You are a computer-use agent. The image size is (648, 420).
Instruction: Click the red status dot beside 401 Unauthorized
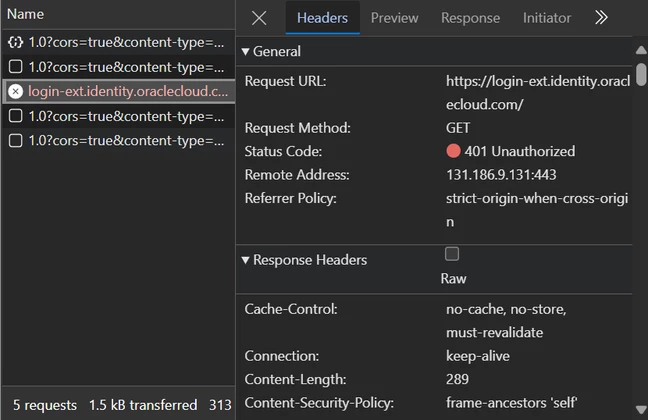click(453, 151)
